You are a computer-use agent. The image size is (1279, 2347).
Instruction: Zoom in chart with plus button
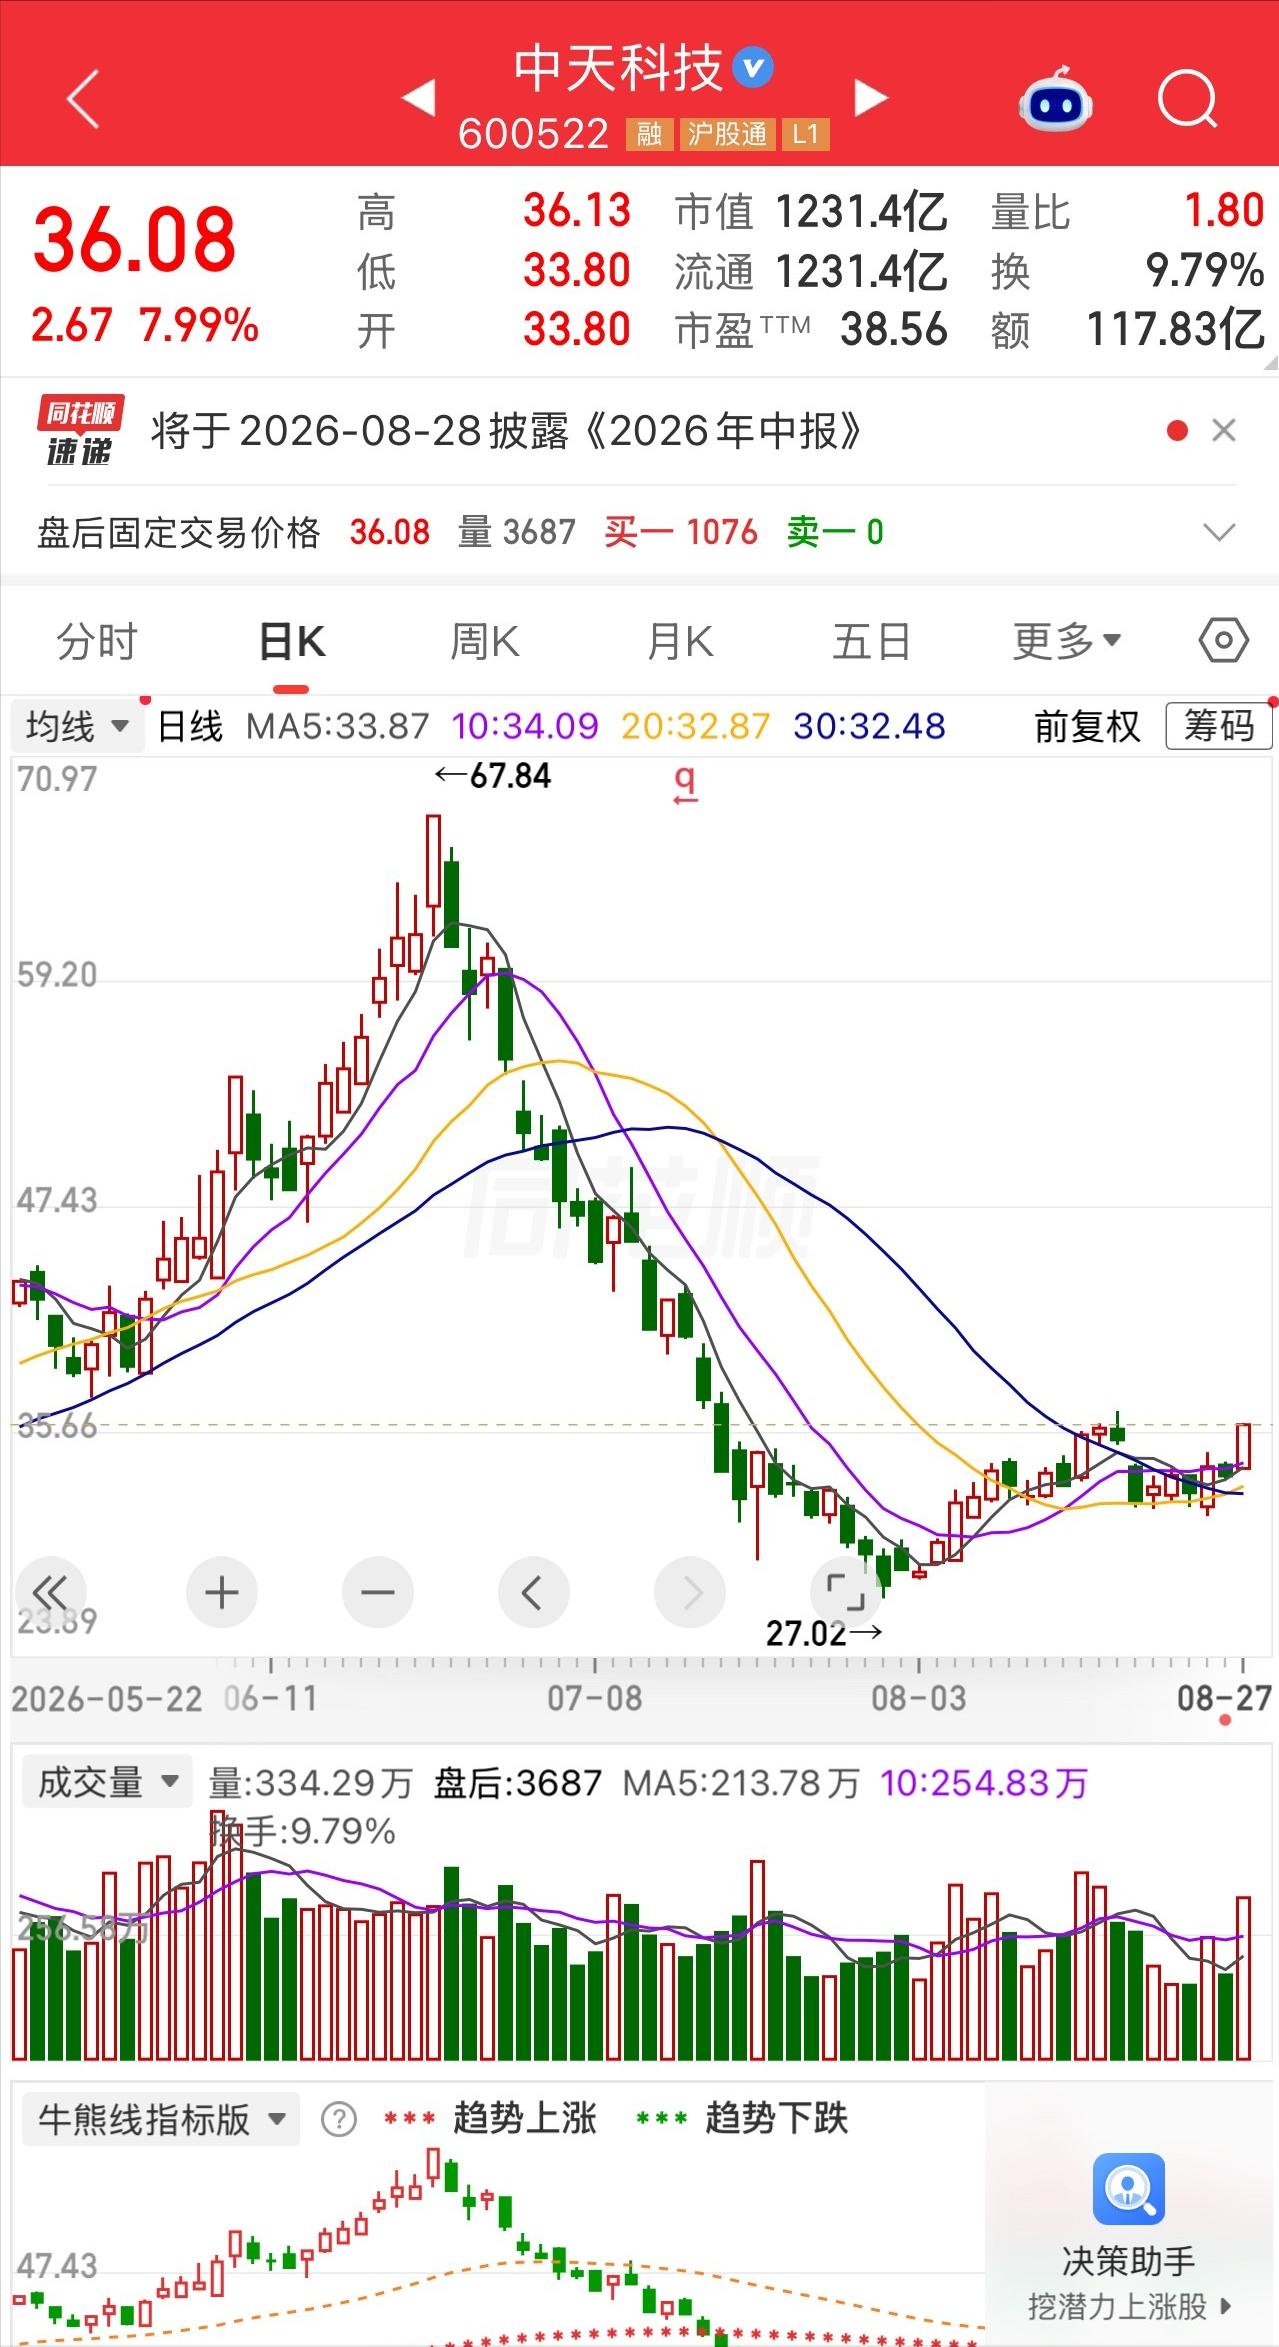click(222, 1592)
